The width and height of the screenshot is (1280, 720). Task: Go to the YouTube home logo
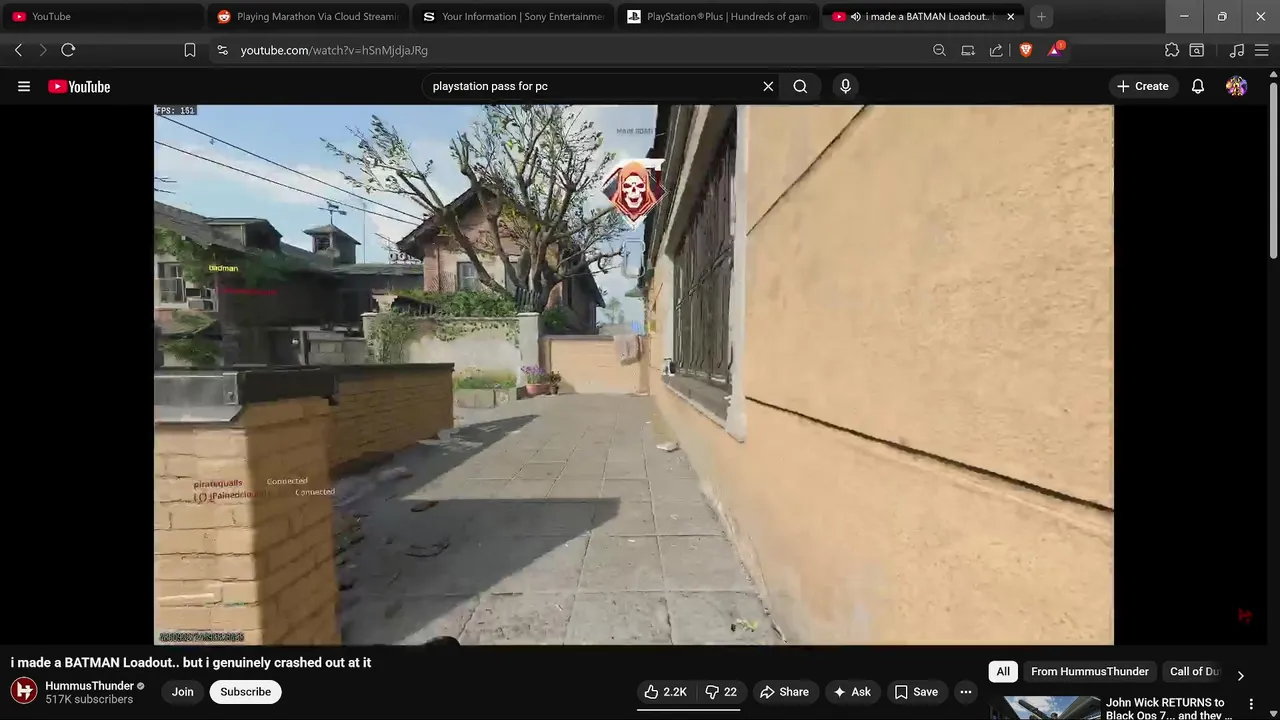coord(79,86)
